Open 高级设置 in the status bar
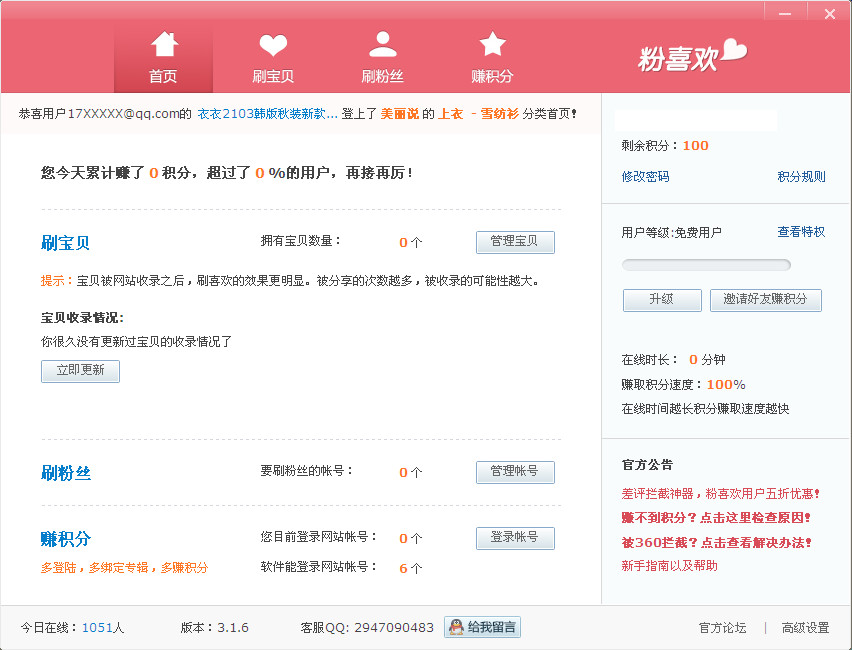This screenshot has height=650, width=852. tap(805, 628)
